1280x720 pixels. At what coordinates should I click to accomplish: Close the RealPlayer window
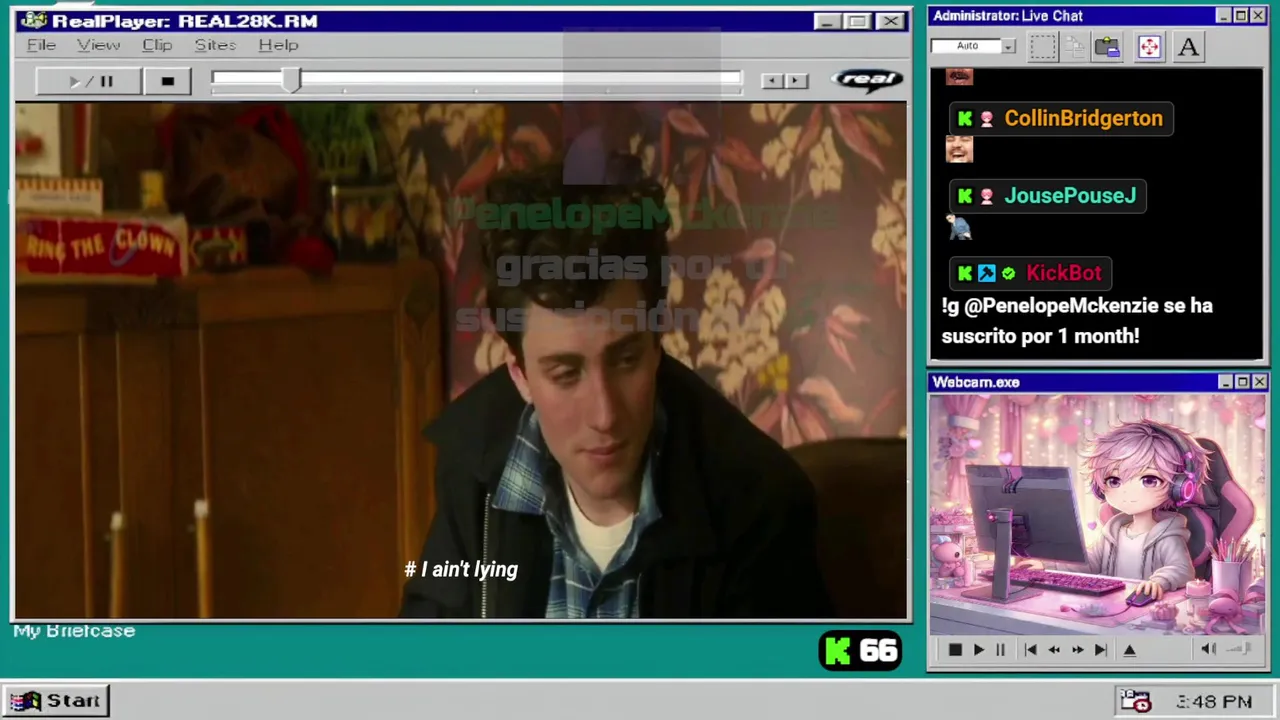point(890,21)
